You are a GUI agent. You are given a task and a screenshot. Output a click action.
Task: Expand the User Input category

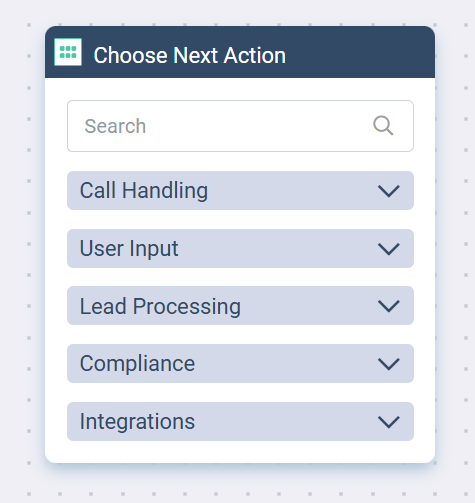tap(240, 248)
